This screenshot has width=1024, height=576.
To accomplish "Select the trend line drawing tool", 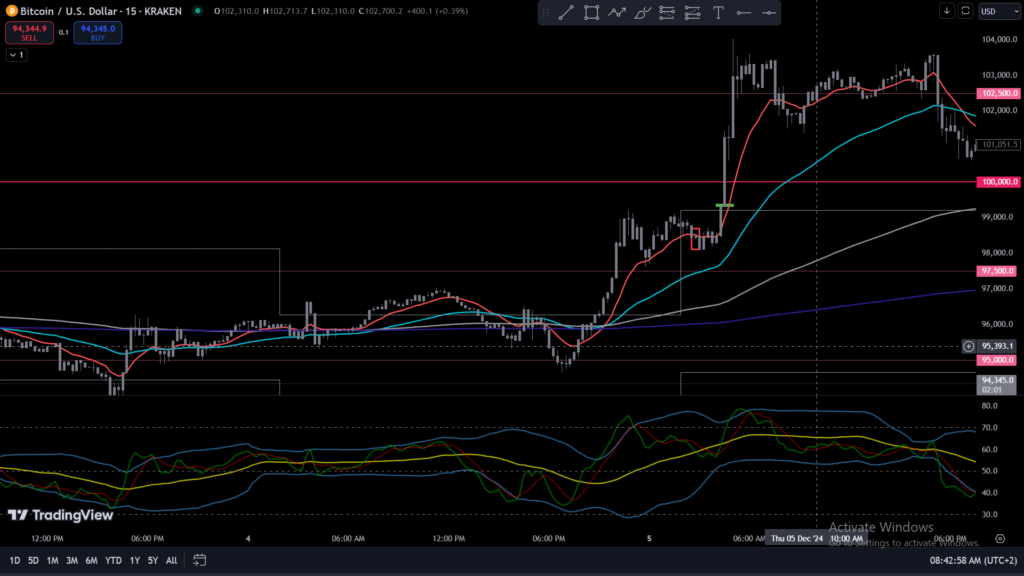I will pyautogui.click(x=566, y=13).
